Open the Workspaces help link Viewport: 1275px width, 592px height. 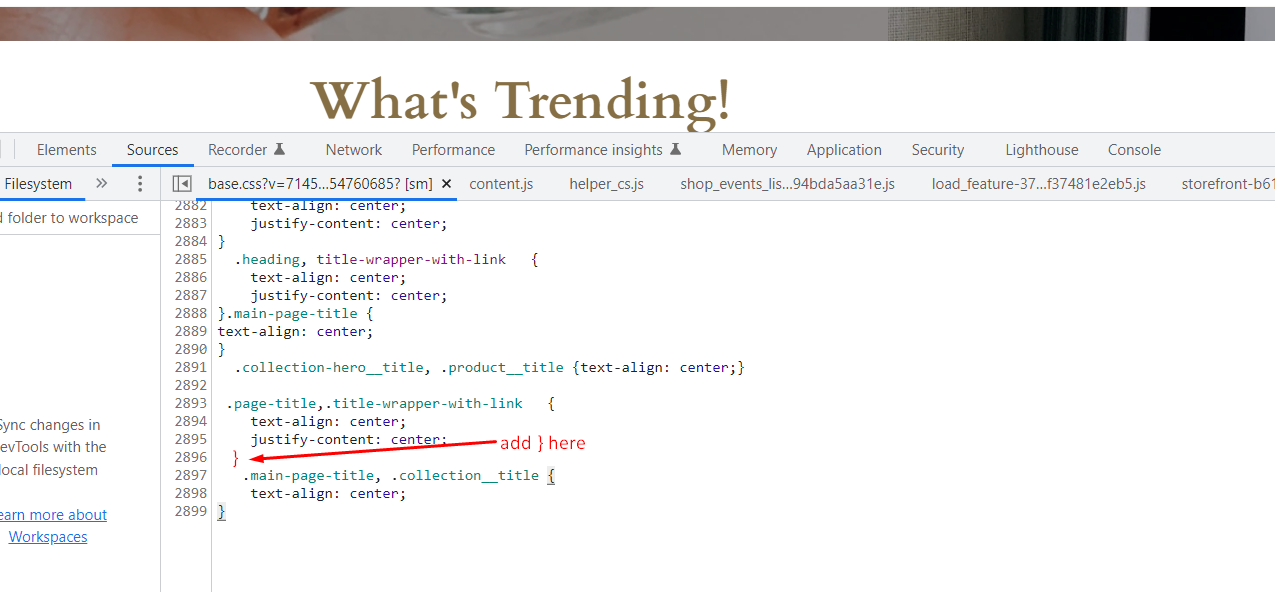48,537
